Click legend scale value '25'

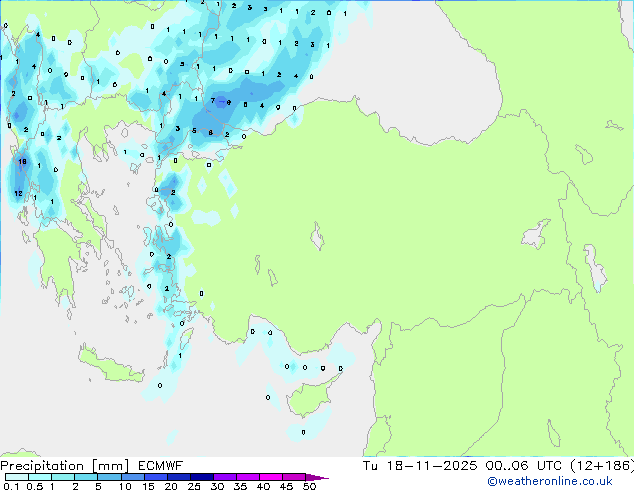[194, 486]
